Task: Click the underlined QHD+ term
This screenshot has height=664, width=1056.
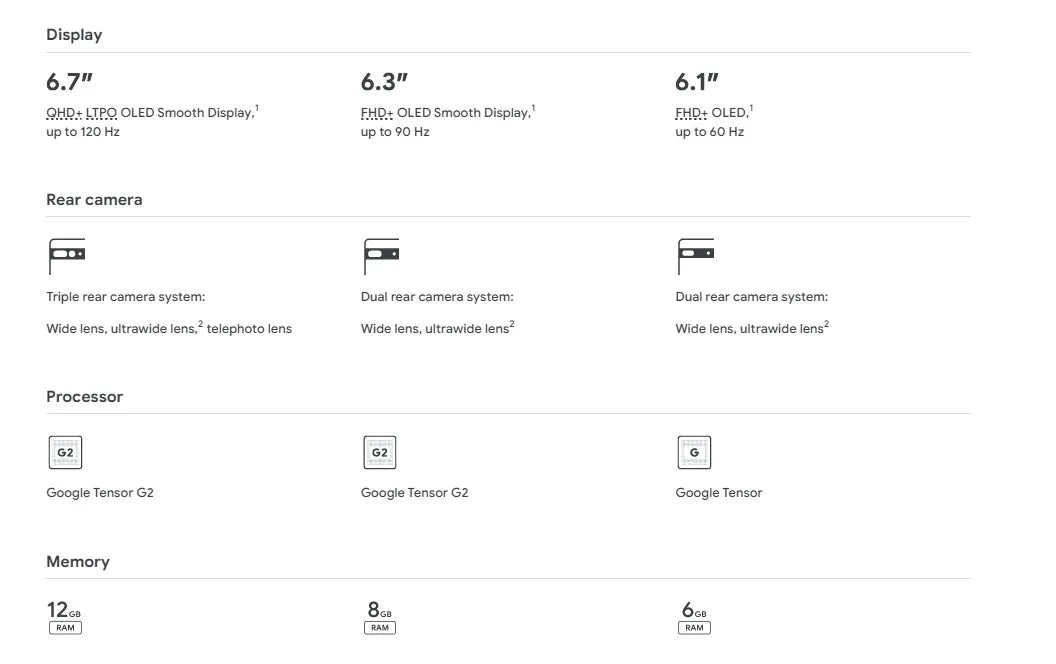Action: click(x=64, y=113)
